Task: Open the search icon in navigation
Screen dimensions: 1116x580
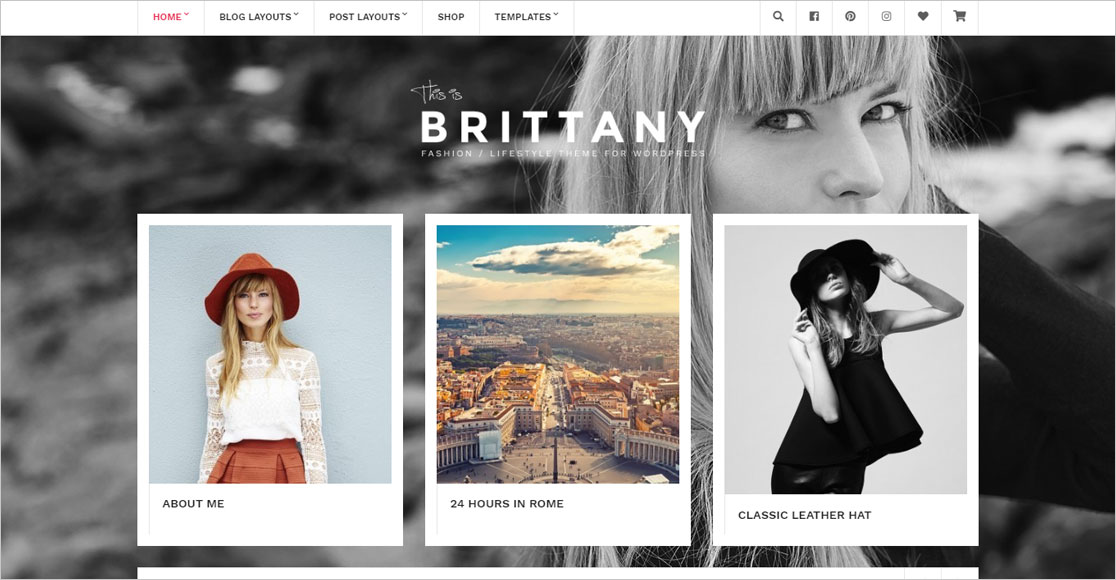Action: [778, 16]
